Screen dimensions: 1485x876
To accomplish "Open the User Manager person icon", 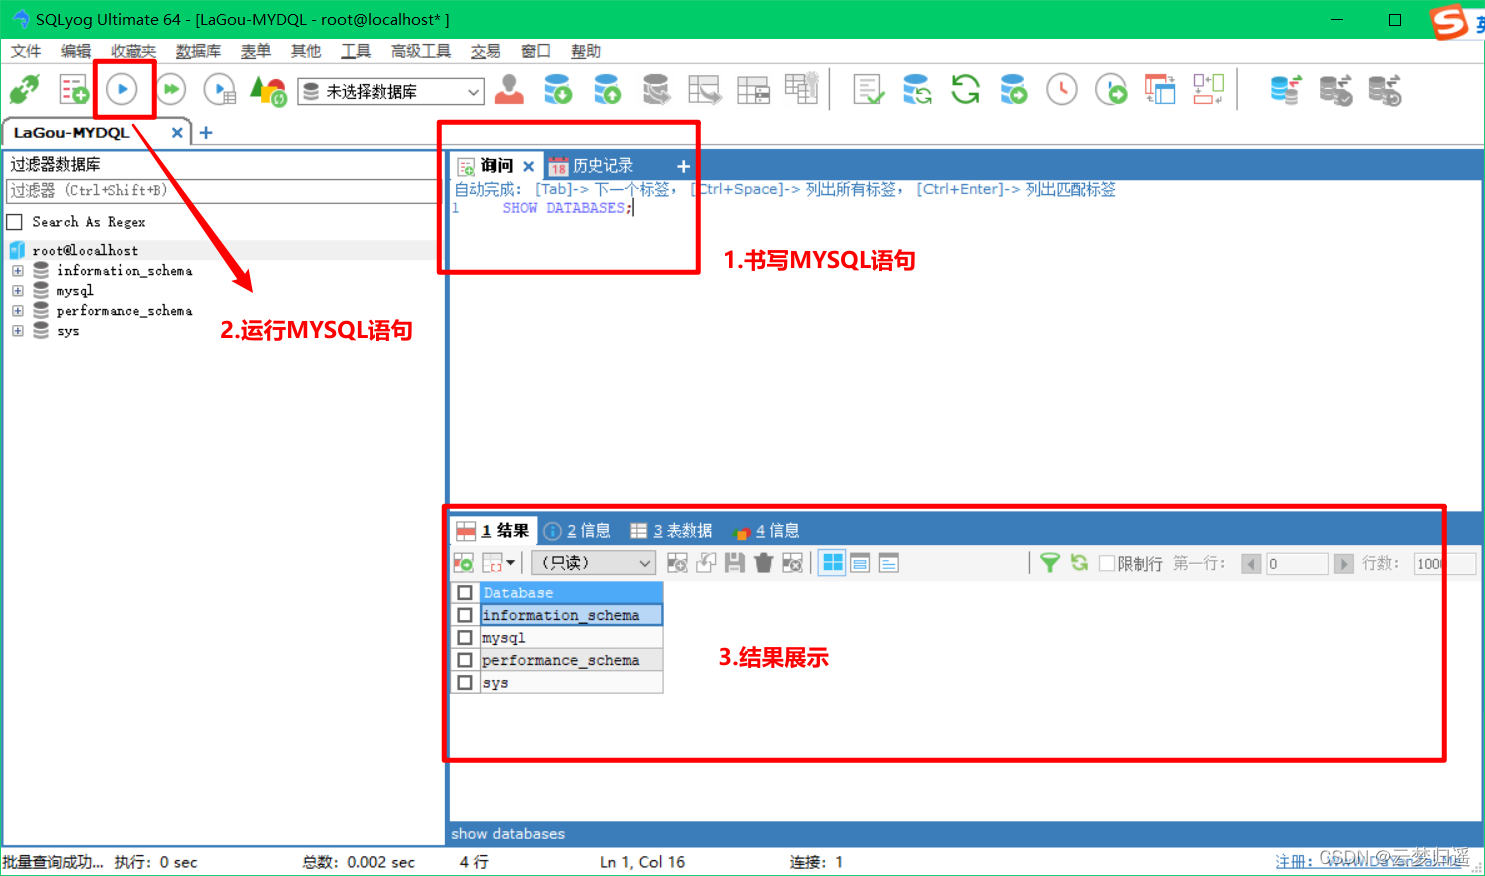I will [x=509, y=90].
